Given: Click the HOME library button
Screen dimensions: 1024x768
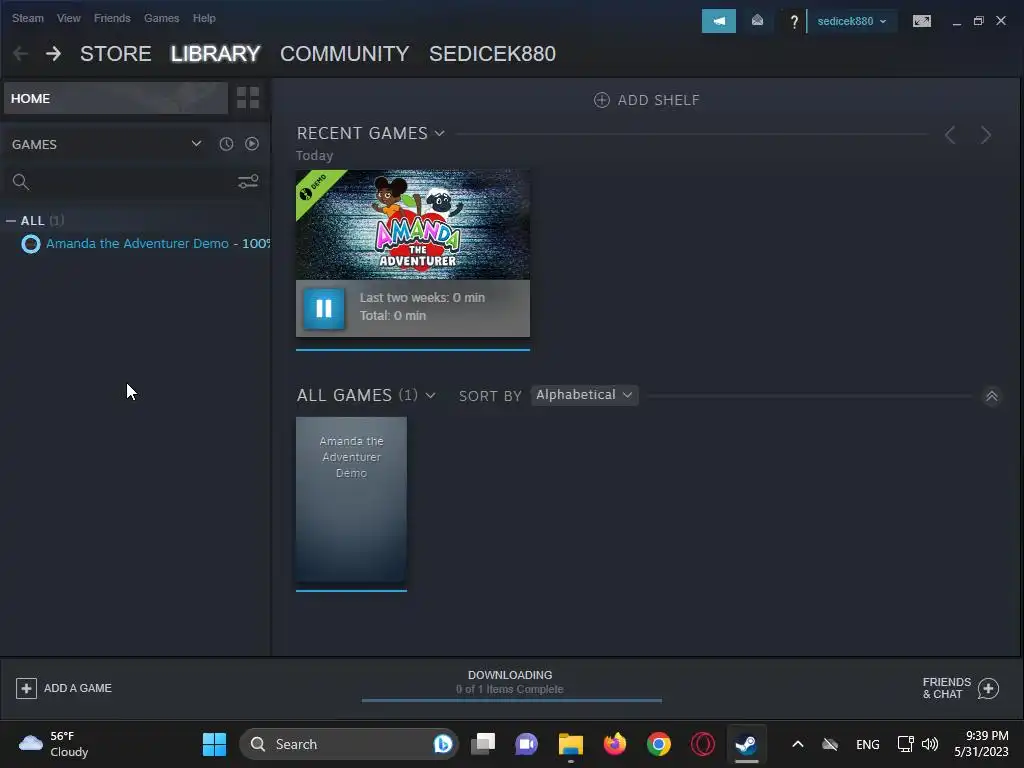Looking at the screenshot, I should [116, 98].
